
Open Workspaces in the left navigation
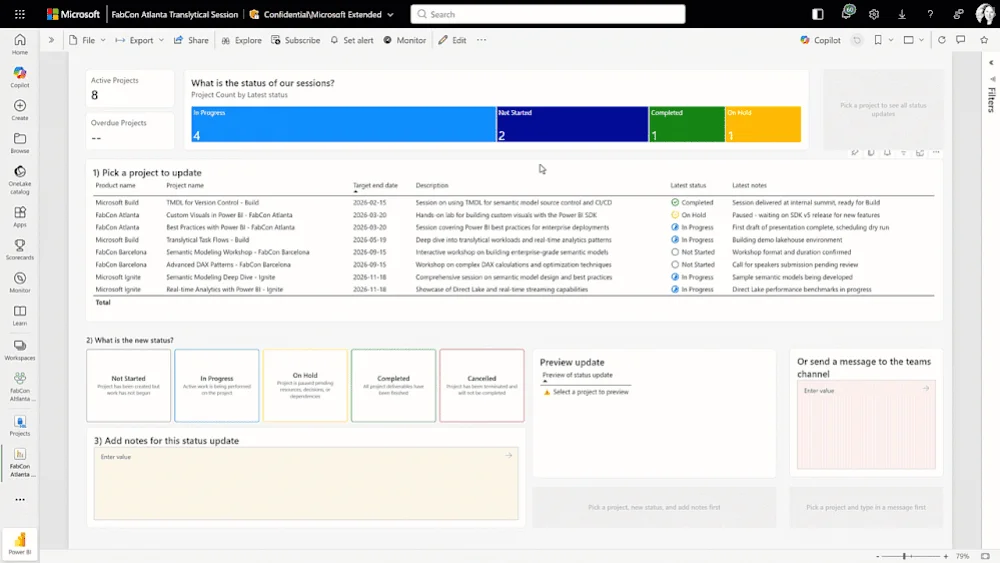[20, 350]
